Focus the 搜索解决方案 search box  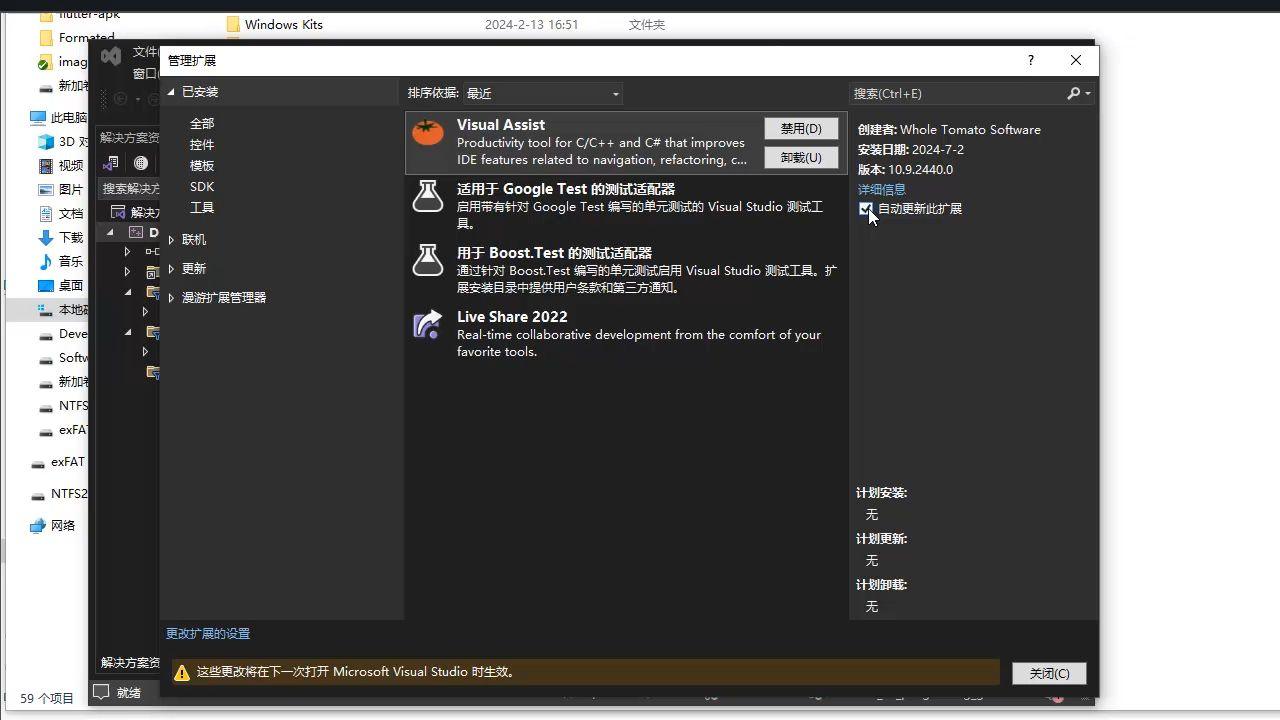(130, 188)
